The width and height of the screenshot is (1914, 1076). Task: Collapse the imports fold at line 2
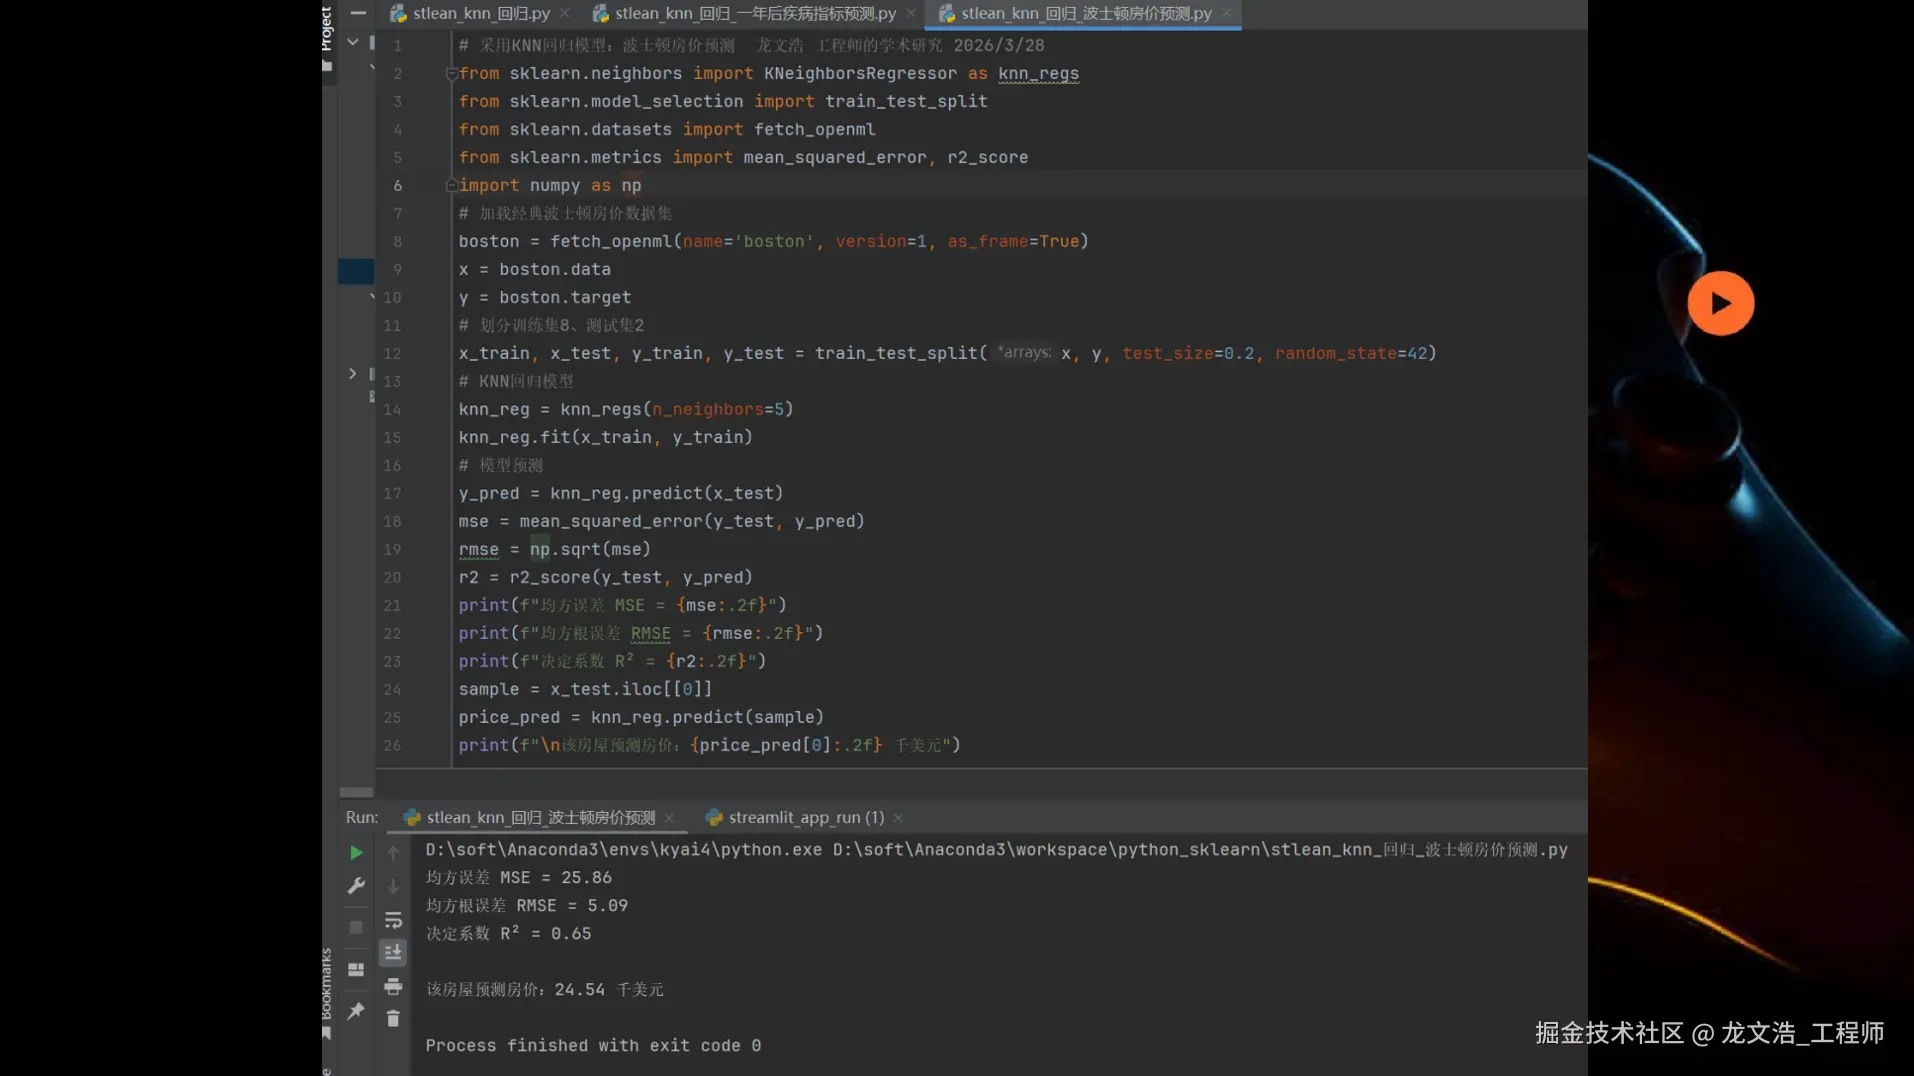451,73
